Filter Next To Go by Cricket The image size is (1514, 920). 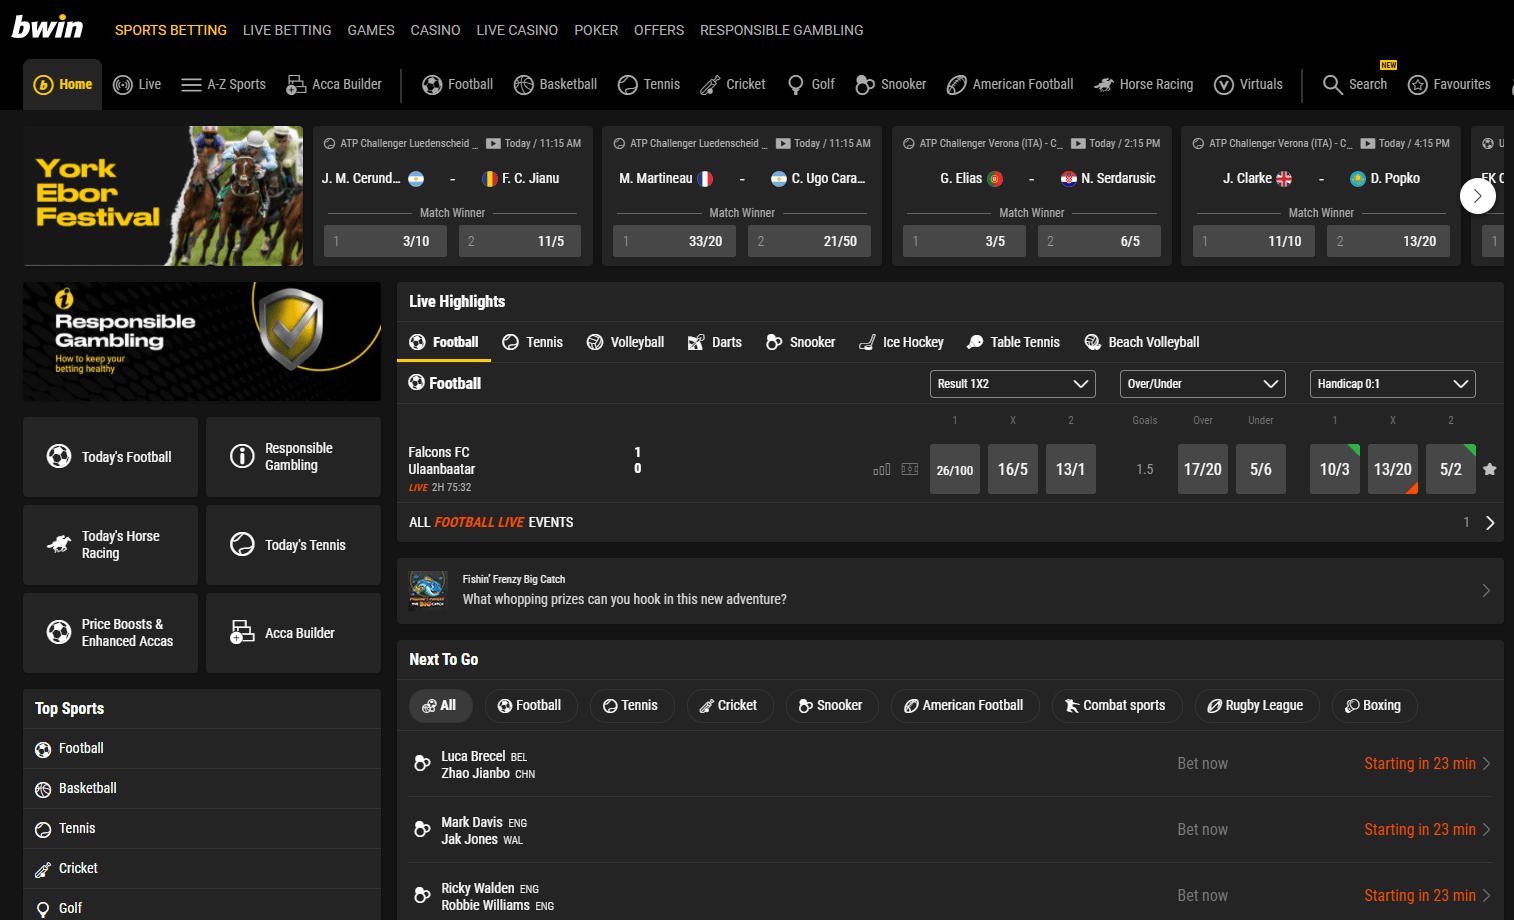coord(728,706)
